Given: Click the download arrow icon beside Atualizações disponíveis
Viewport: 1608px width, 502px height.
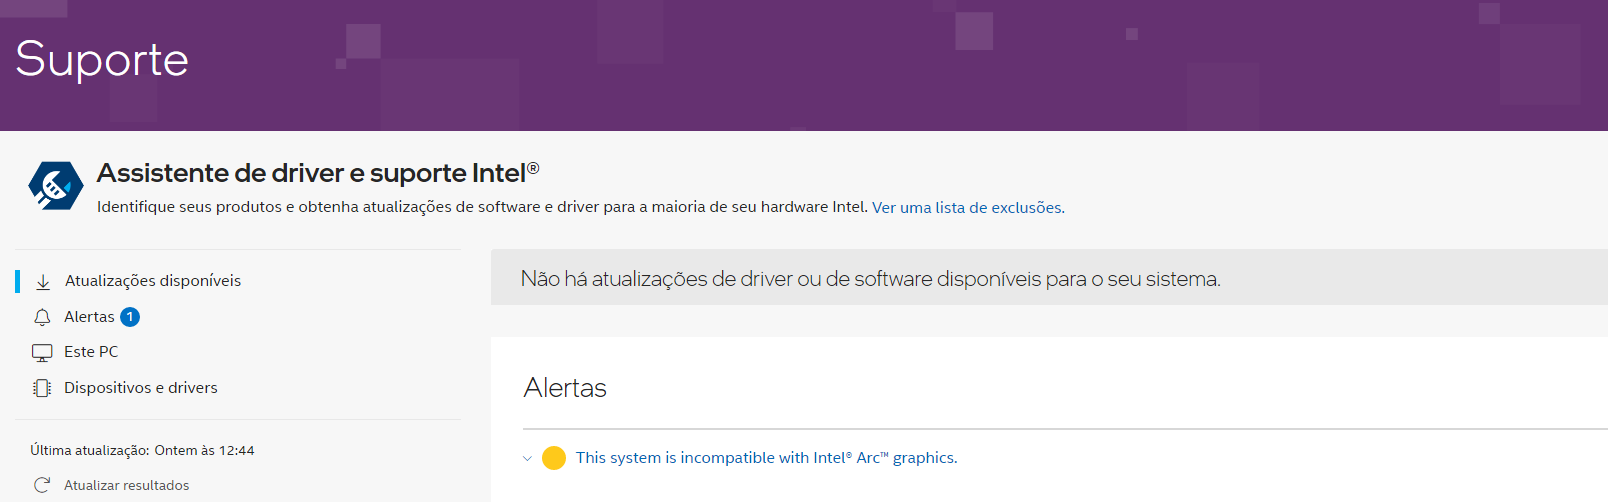Looking at the screenshot, I should pos(43,282).
